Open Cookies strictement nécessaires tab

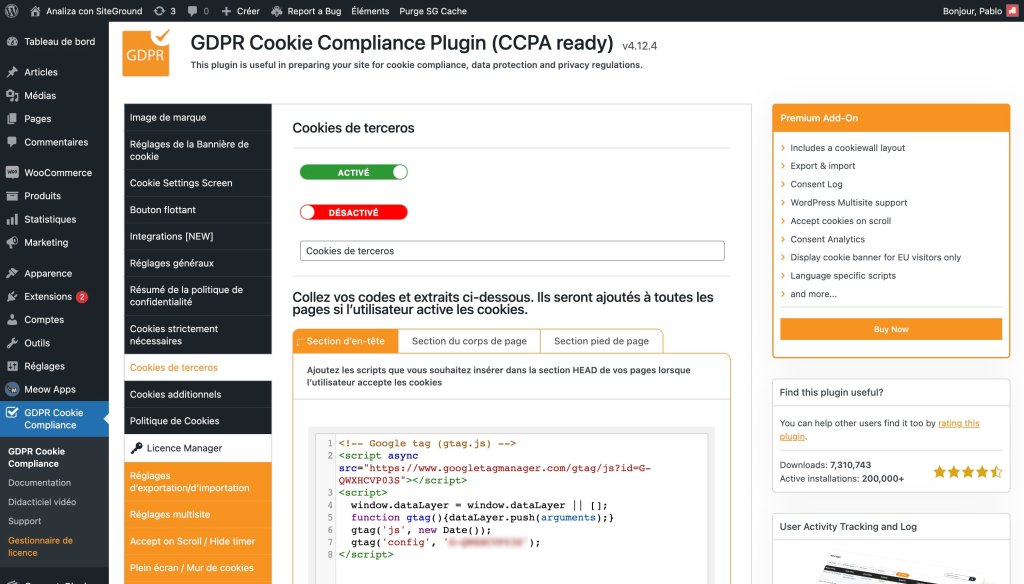[198, 334]
